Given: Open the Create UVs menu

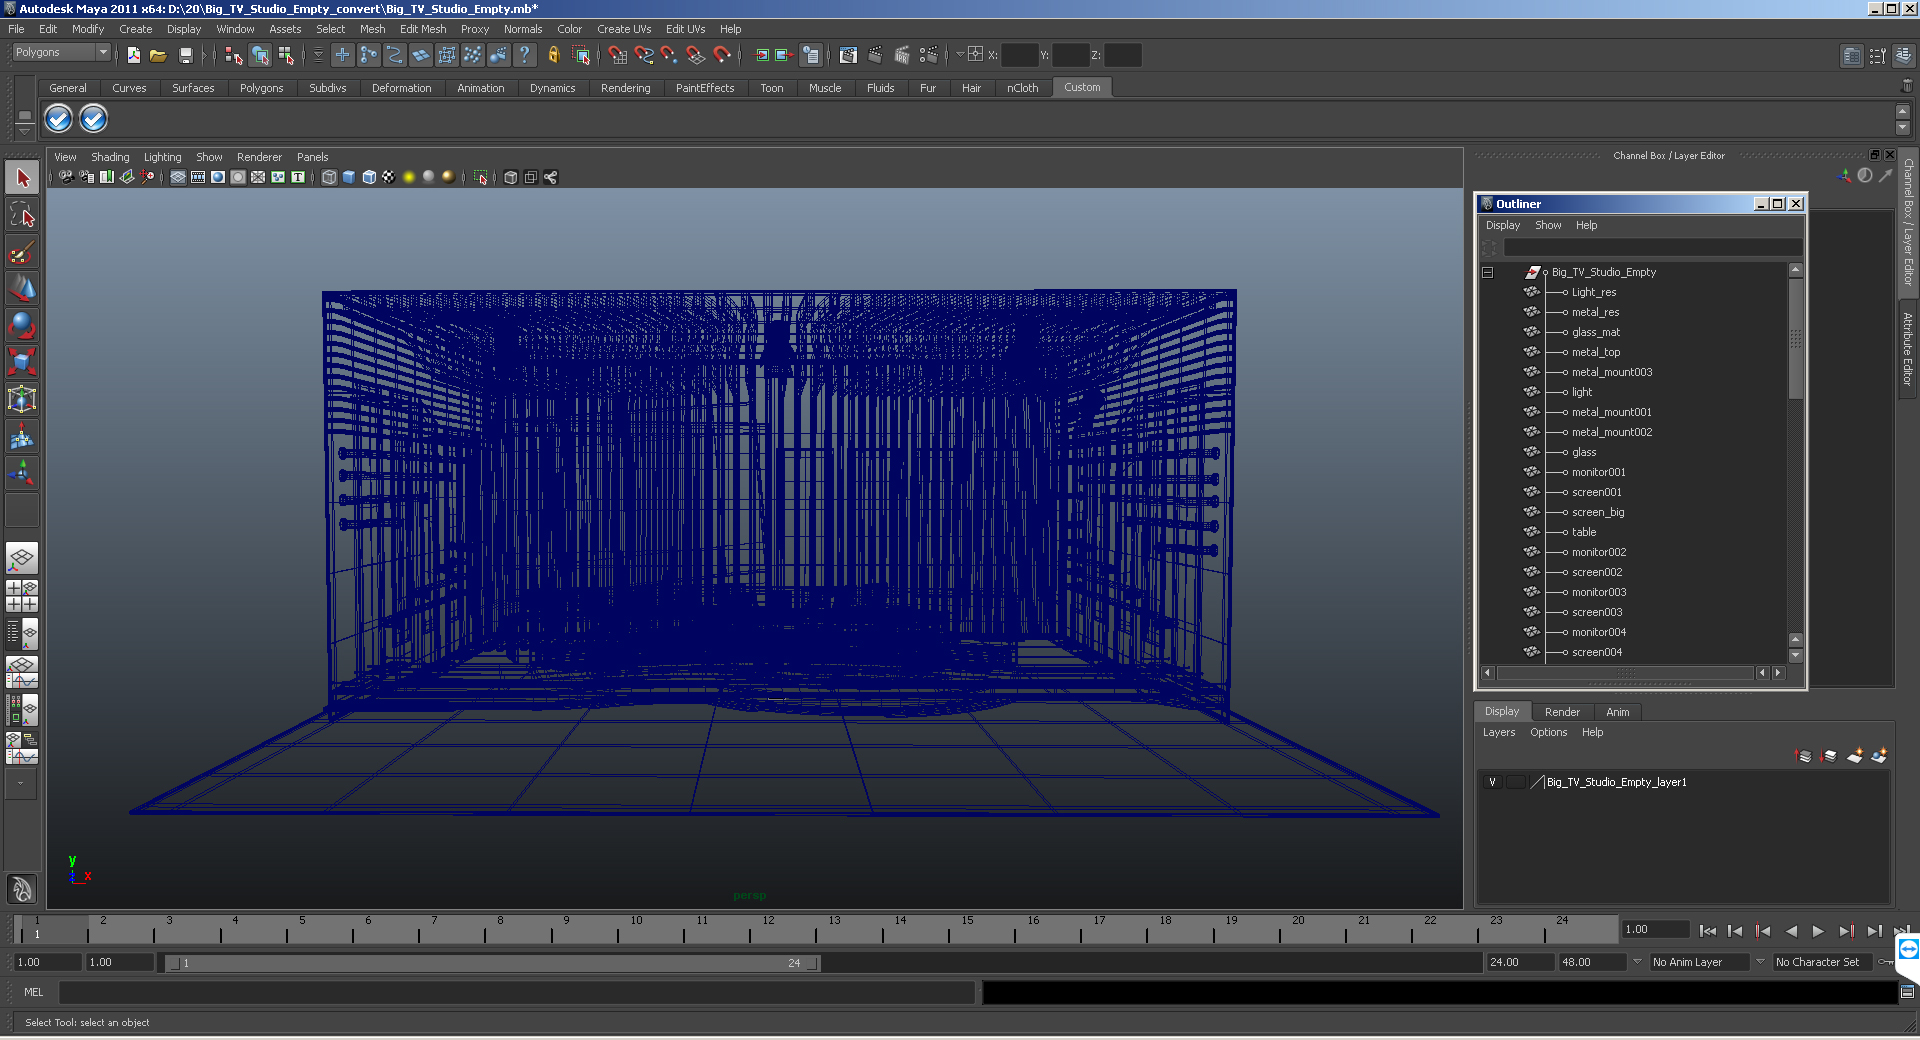Looking at the screenshot, I should click(x=624, y=29).
